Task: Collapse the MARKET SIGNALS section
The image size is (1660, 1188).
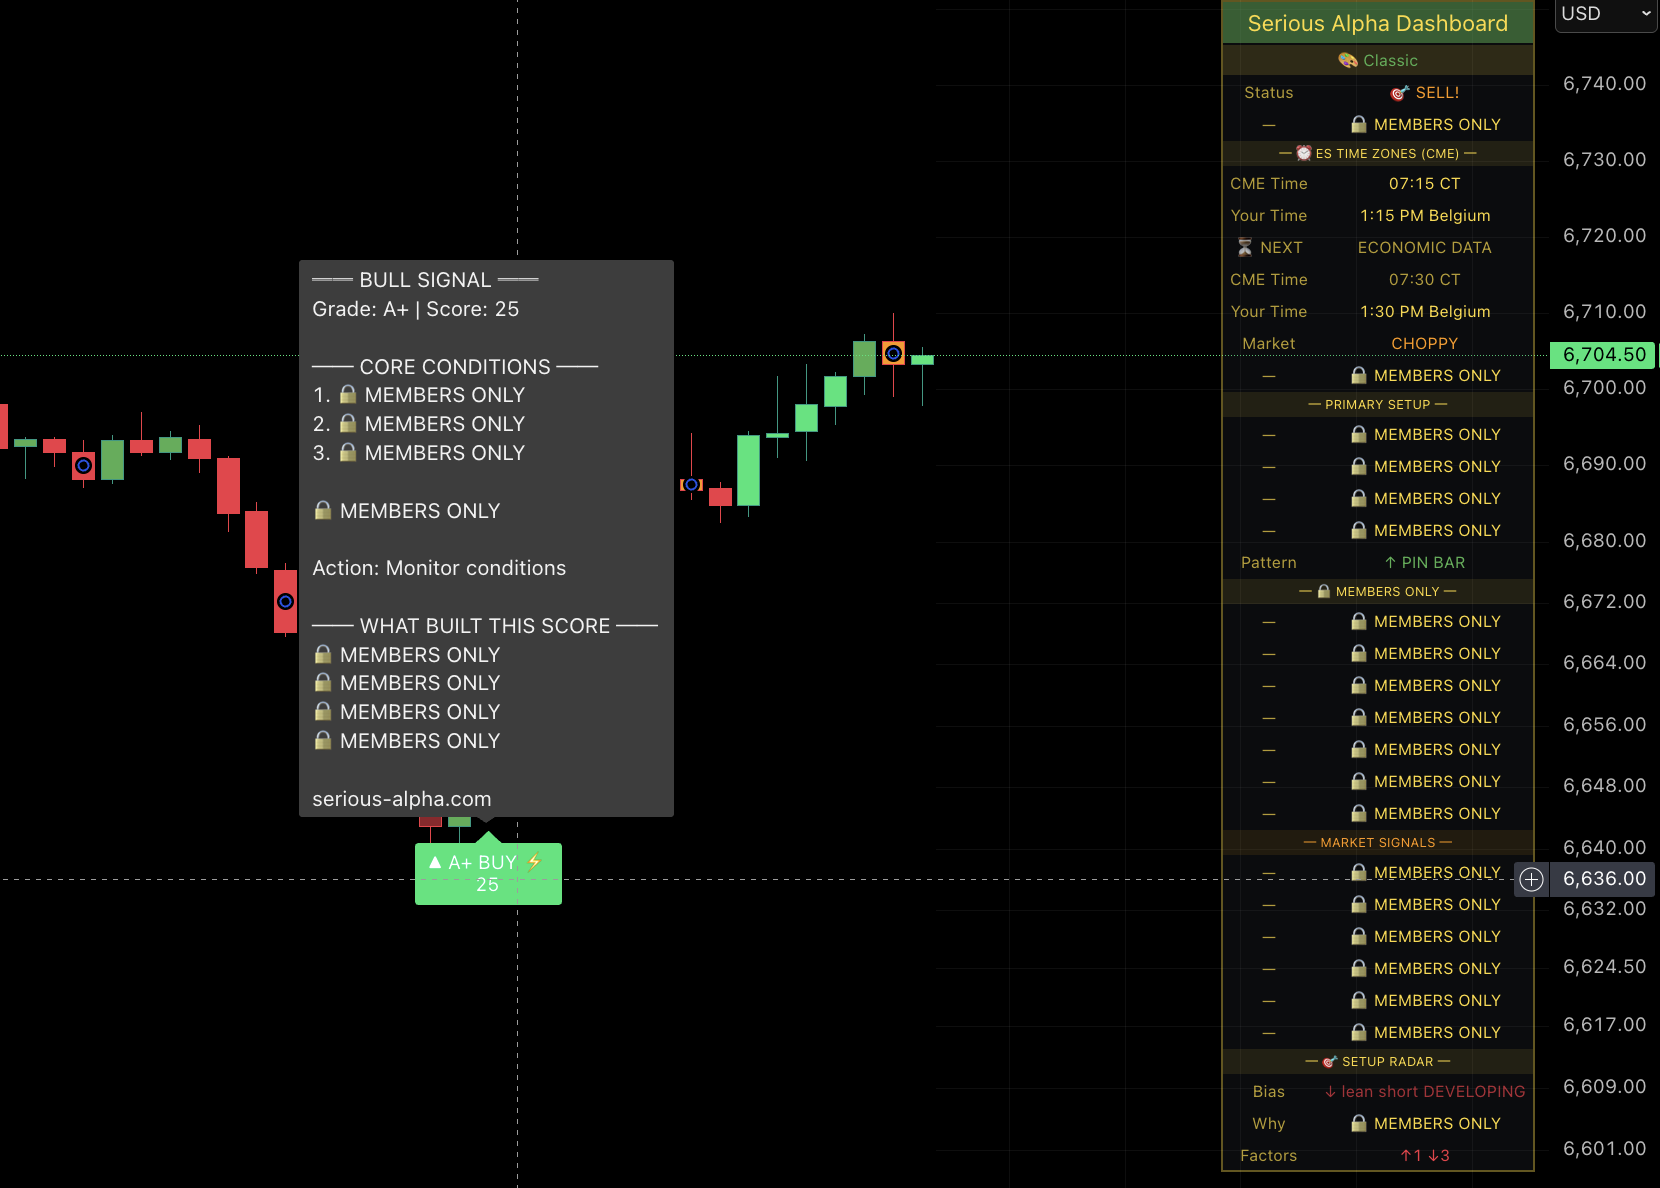Action: (1379, 842)
